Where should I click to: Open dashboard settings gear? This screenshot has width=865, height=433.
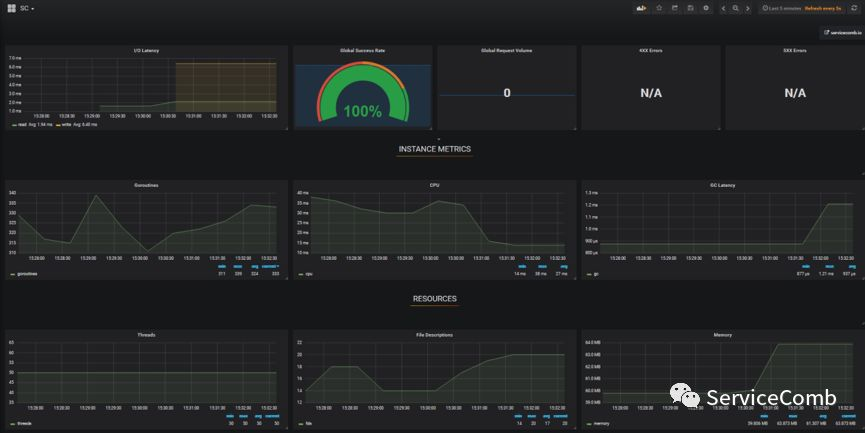pyautogui.click(x=706, y=8)
